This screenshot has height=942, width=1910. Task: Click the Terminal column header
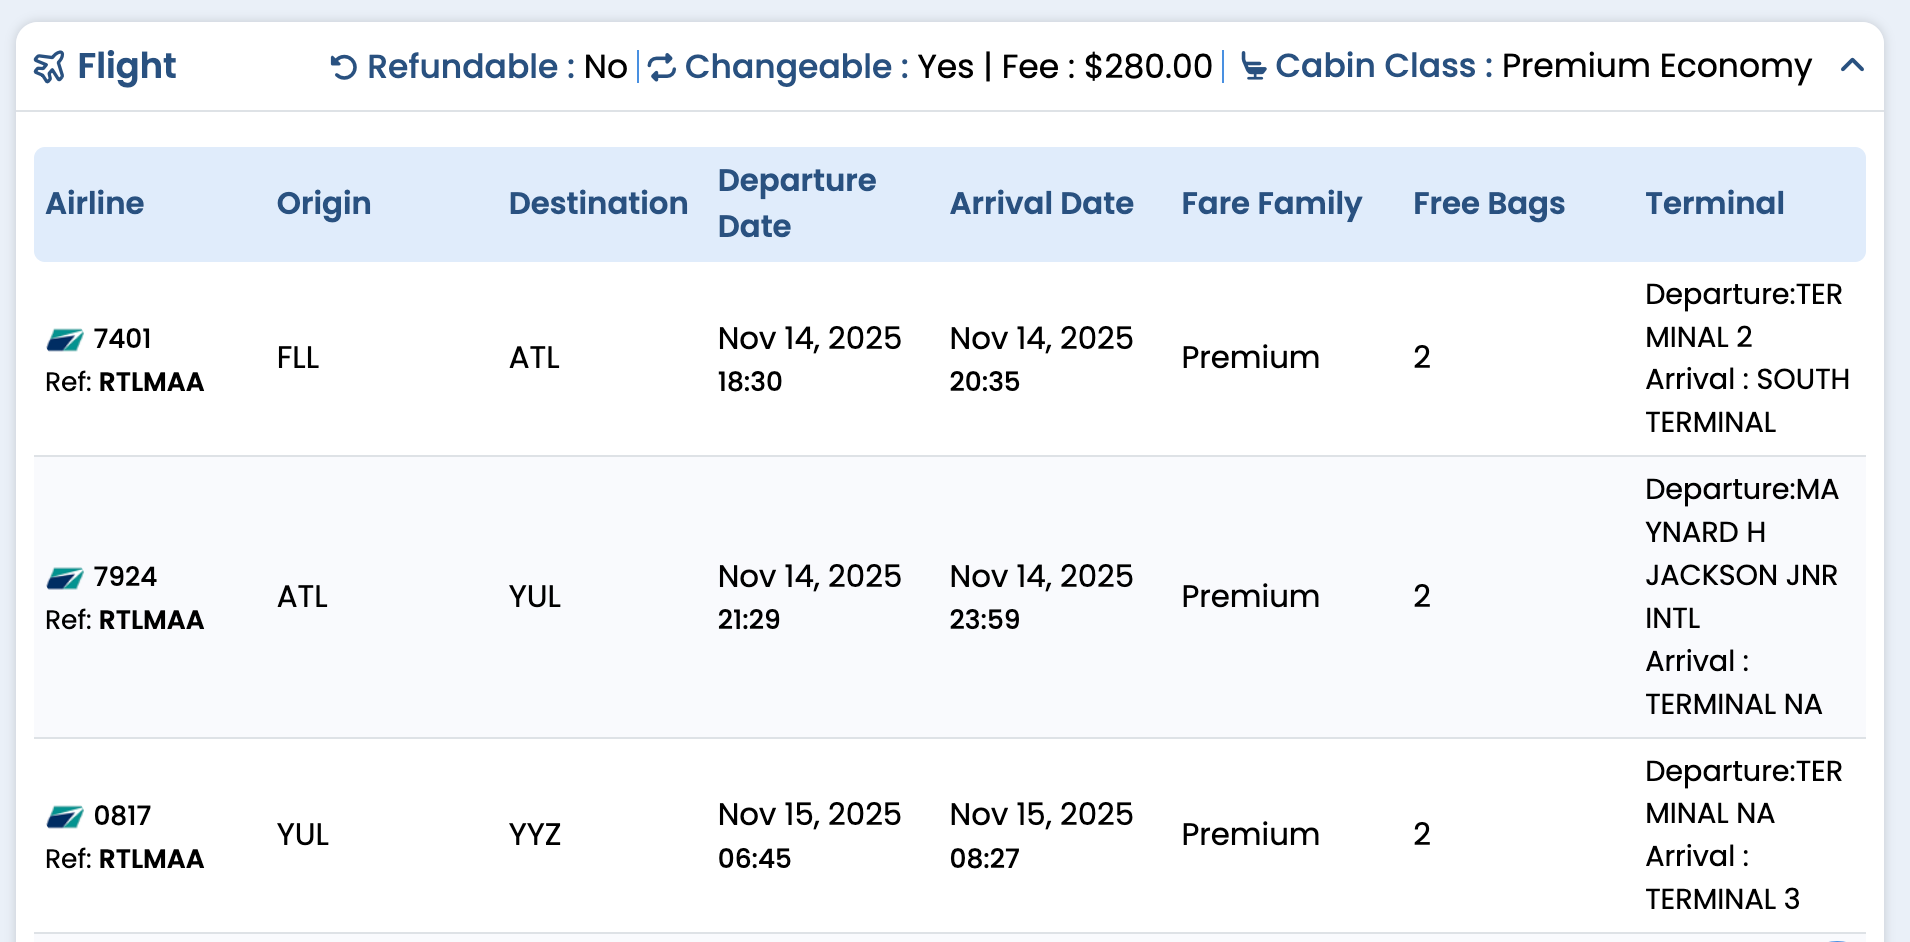(1714, 203)
